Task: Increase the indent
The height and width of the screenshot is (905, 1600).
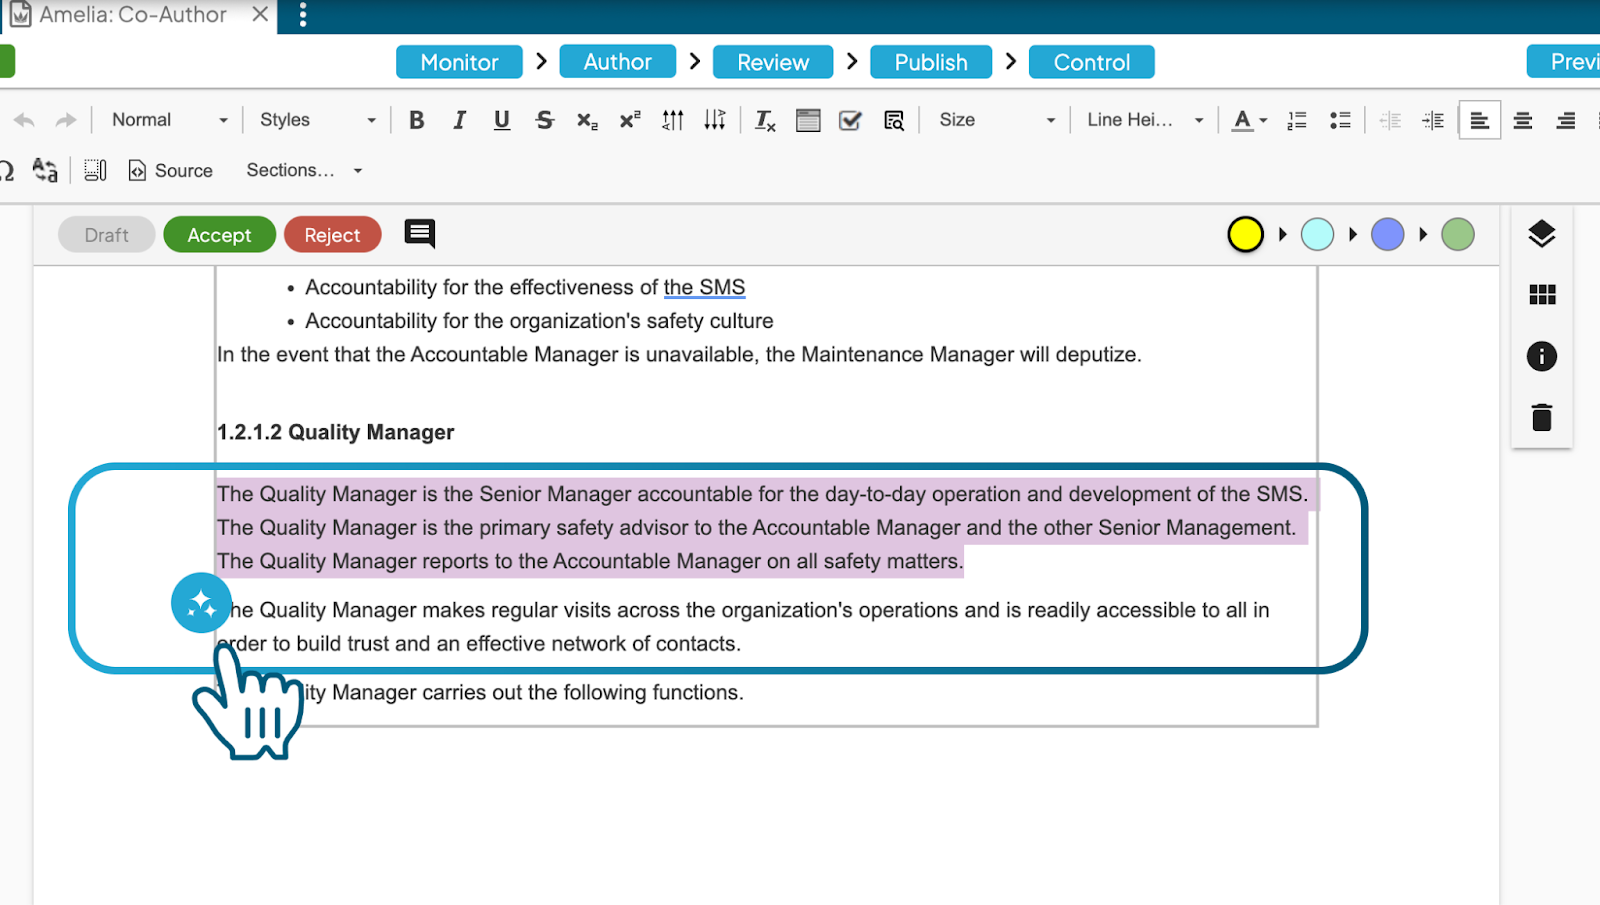Action: (x=1433, y=120)
